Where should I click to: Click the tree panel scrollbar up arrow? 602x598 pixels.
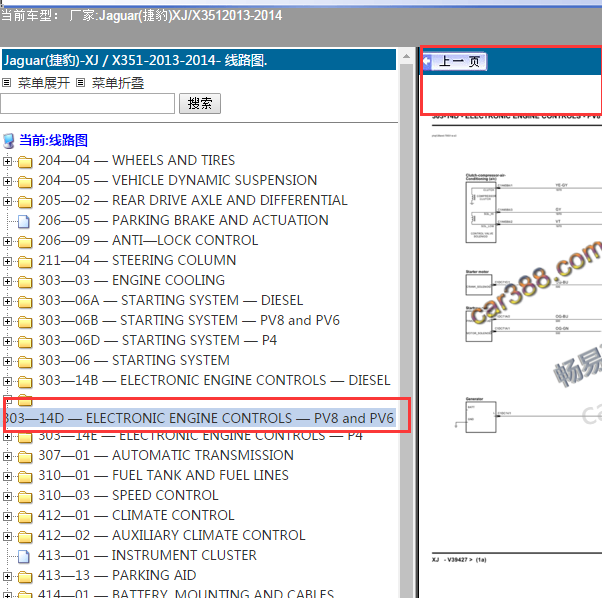(407, 57)
